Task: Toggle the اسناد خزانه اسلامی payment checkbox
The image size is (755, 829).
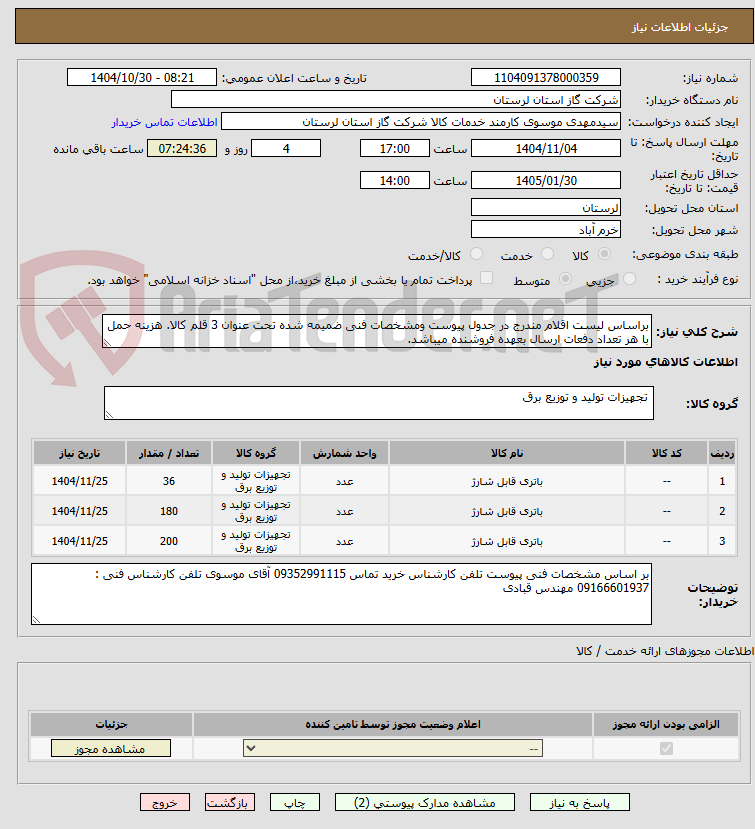Action: (486, 278)
